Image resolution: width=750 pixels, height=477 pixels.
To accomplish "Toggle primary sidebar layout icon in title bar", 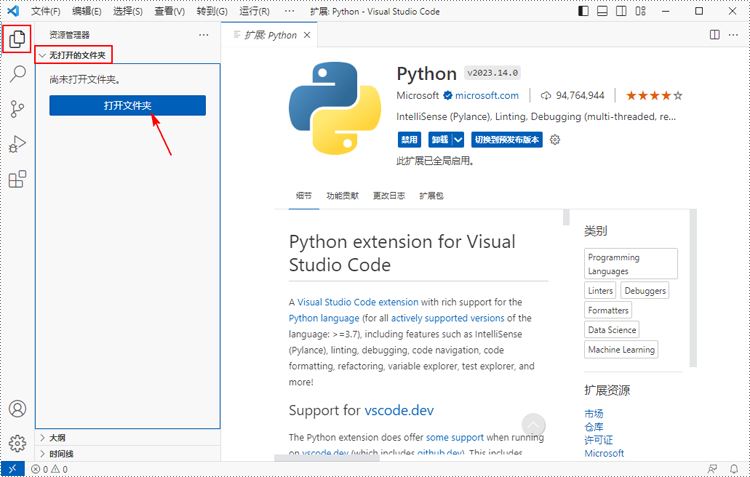I will [584, 11].
